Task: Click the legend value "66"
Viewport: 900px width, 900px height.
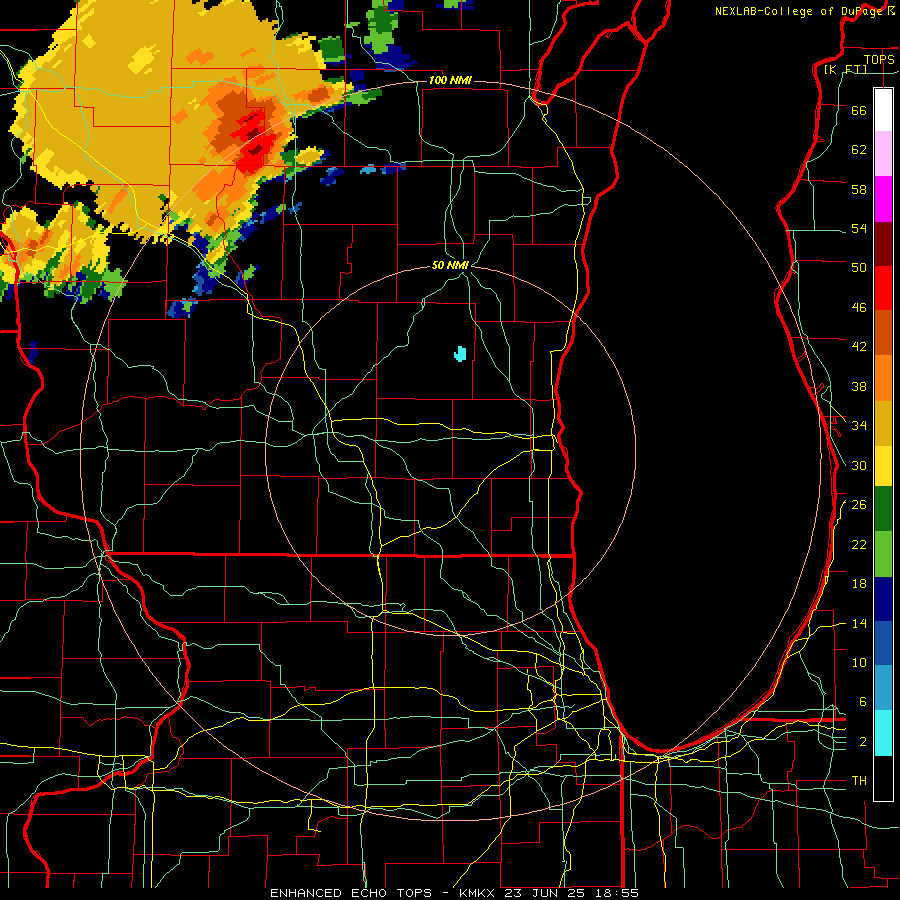Action: click(859, 110)
